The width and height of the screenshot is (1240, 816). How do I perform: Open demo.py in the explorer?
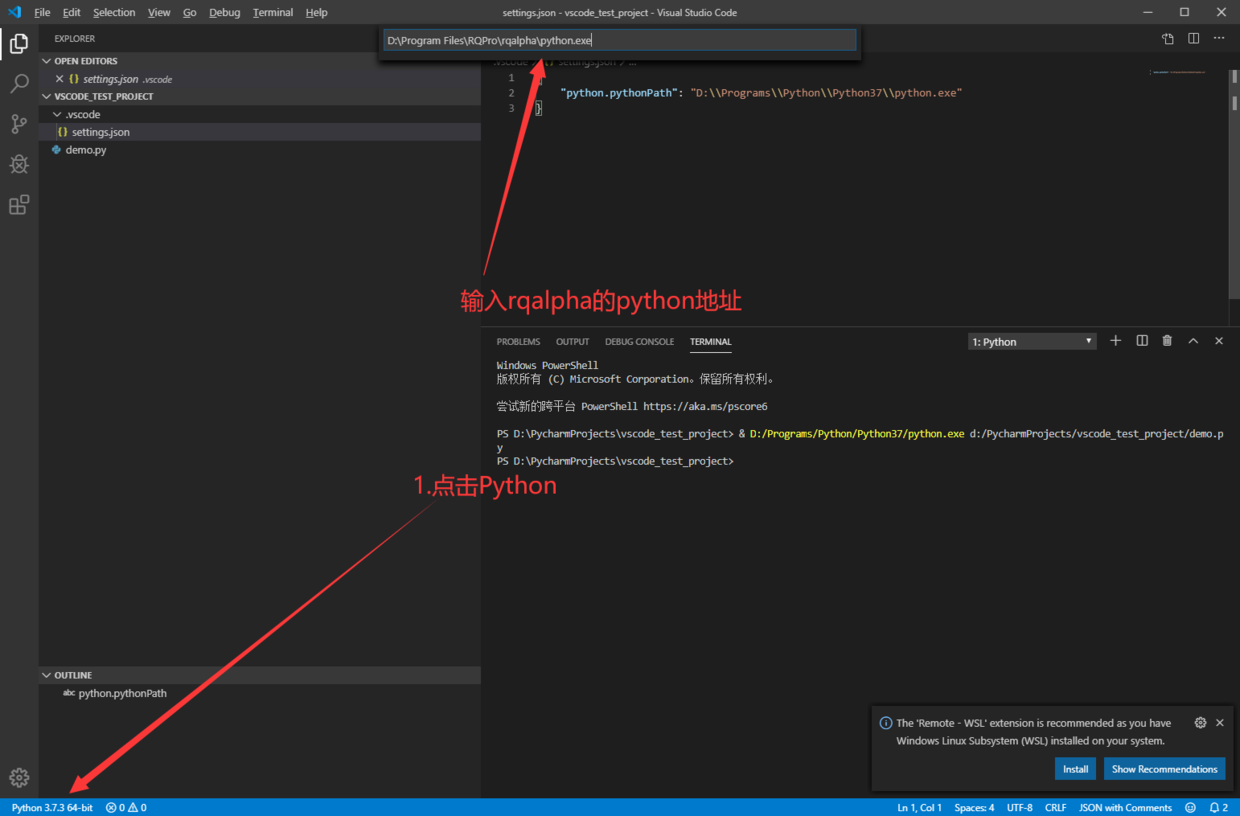[260, 150]
